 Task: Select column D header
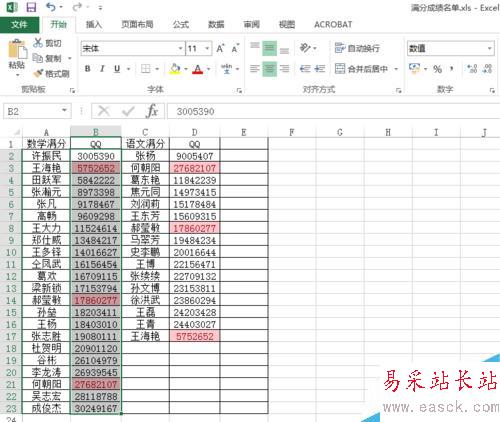click(195, 132)
